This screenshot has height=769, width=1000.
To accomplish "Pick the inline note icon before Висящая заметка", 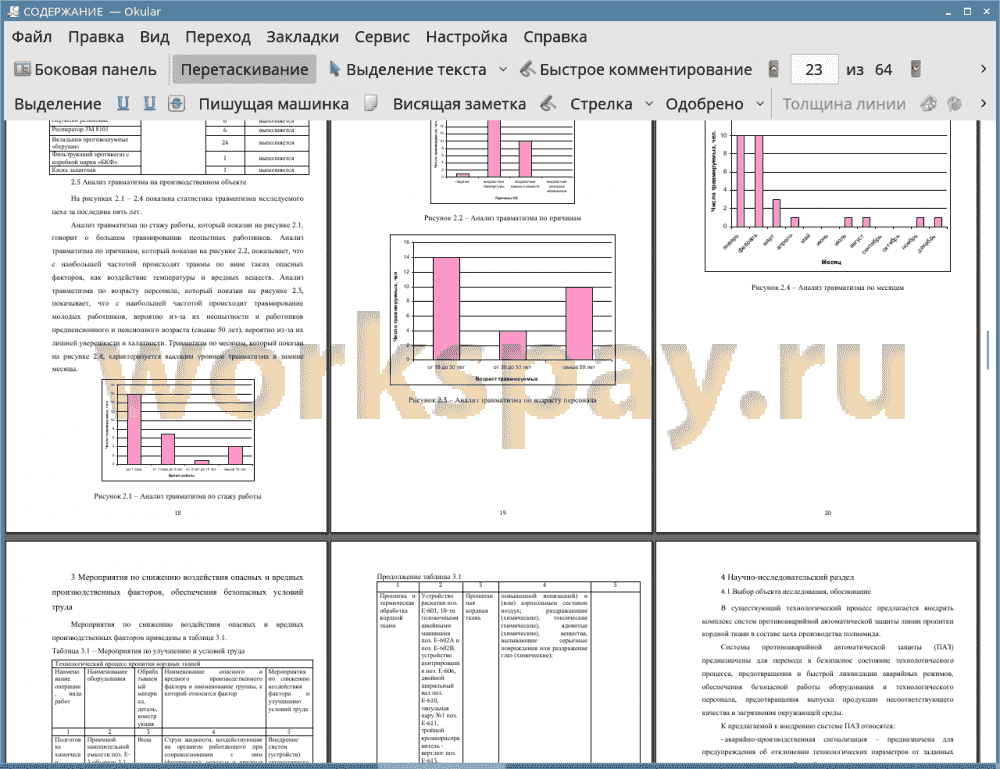I will click(371, 104).
